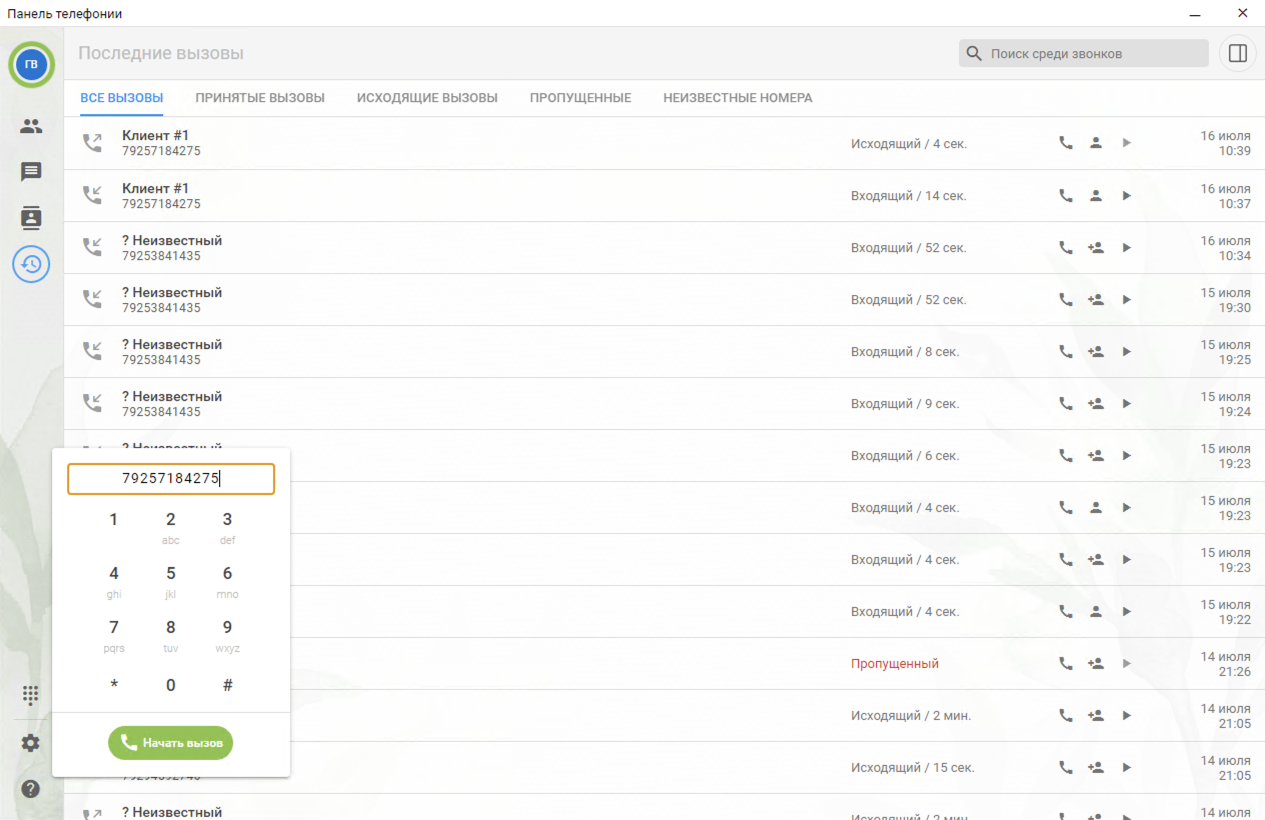Toggle the dialpad keypad icon
1265x820 pixels.
tap(31, 695)
